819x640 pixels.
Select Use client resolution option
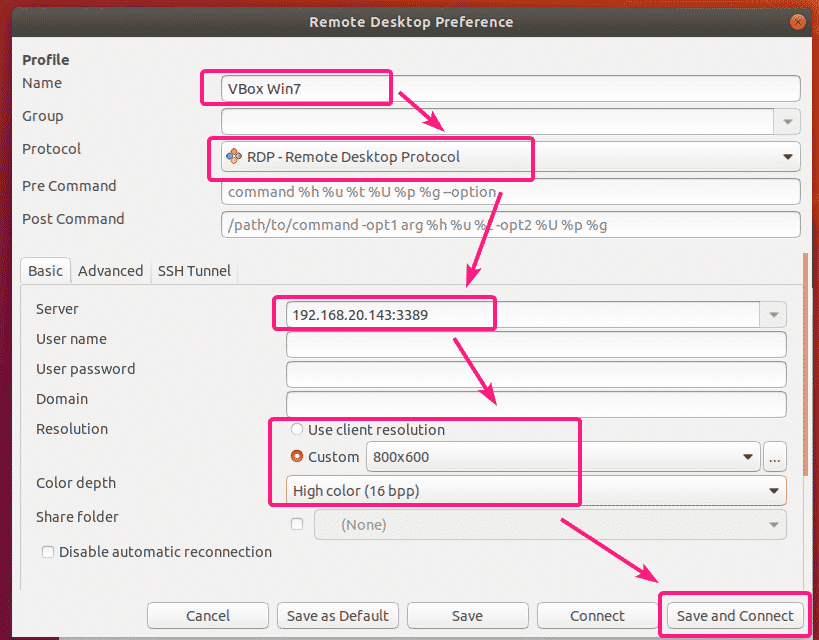pyautogui.click(x=297, y=430)
